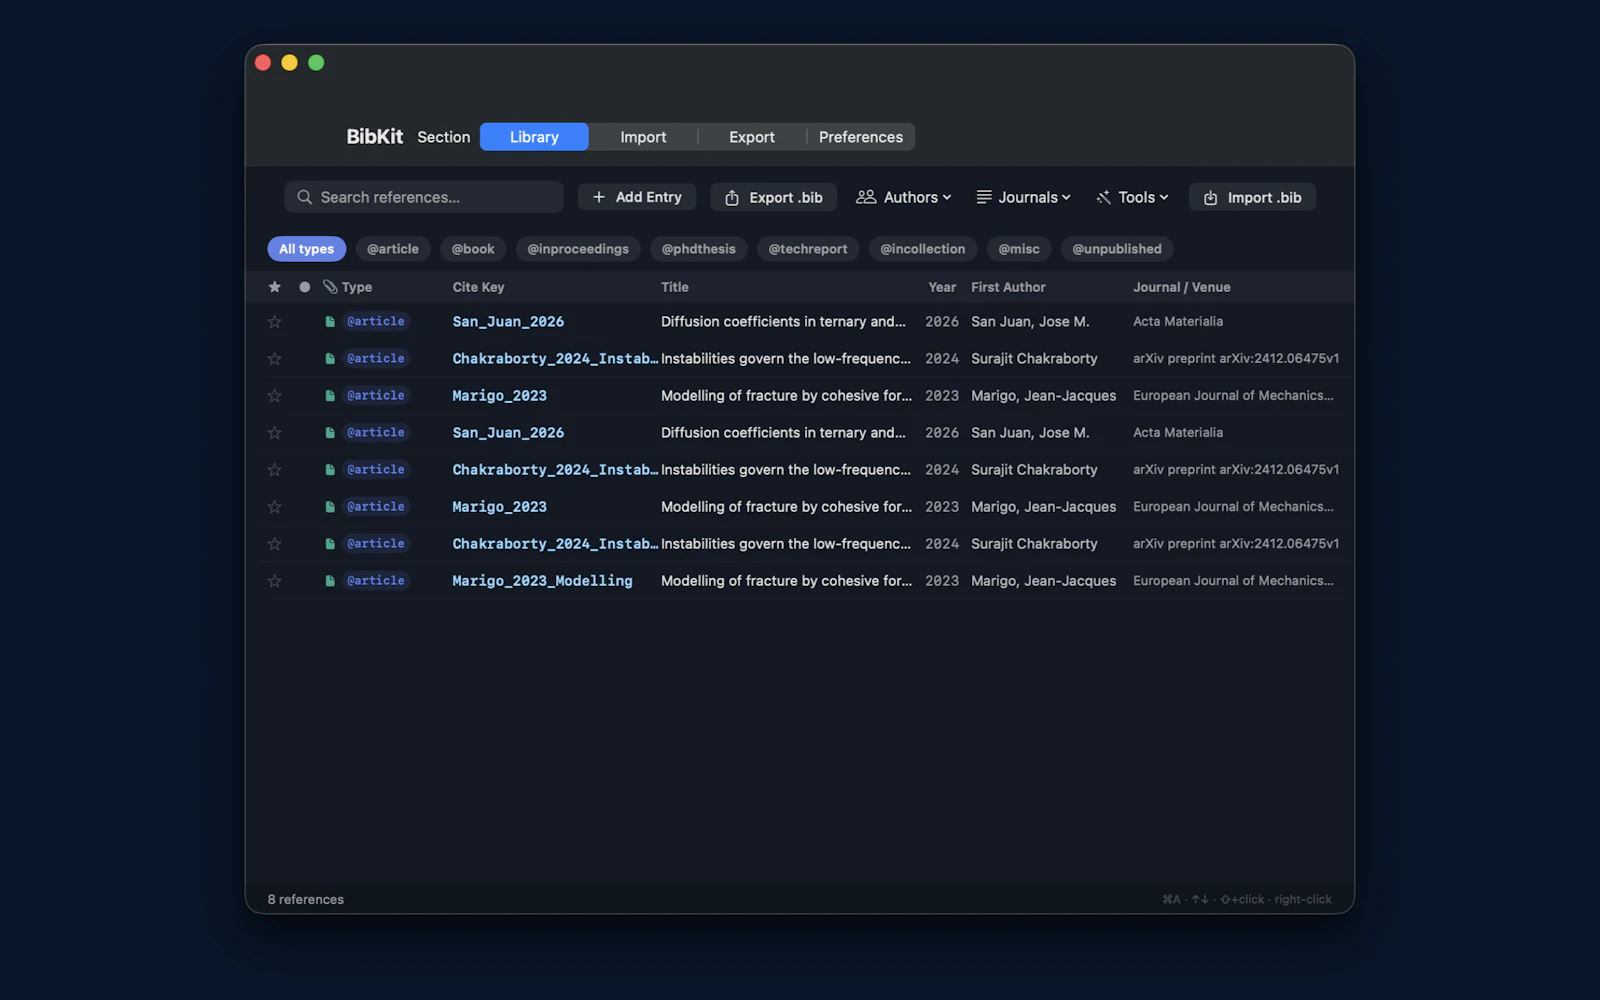Image resolution: width=1600 pixels, height=1000 pixels.
Task: Click @article badge in Marigo_2023_Modelling row
Action: point(376,581)
